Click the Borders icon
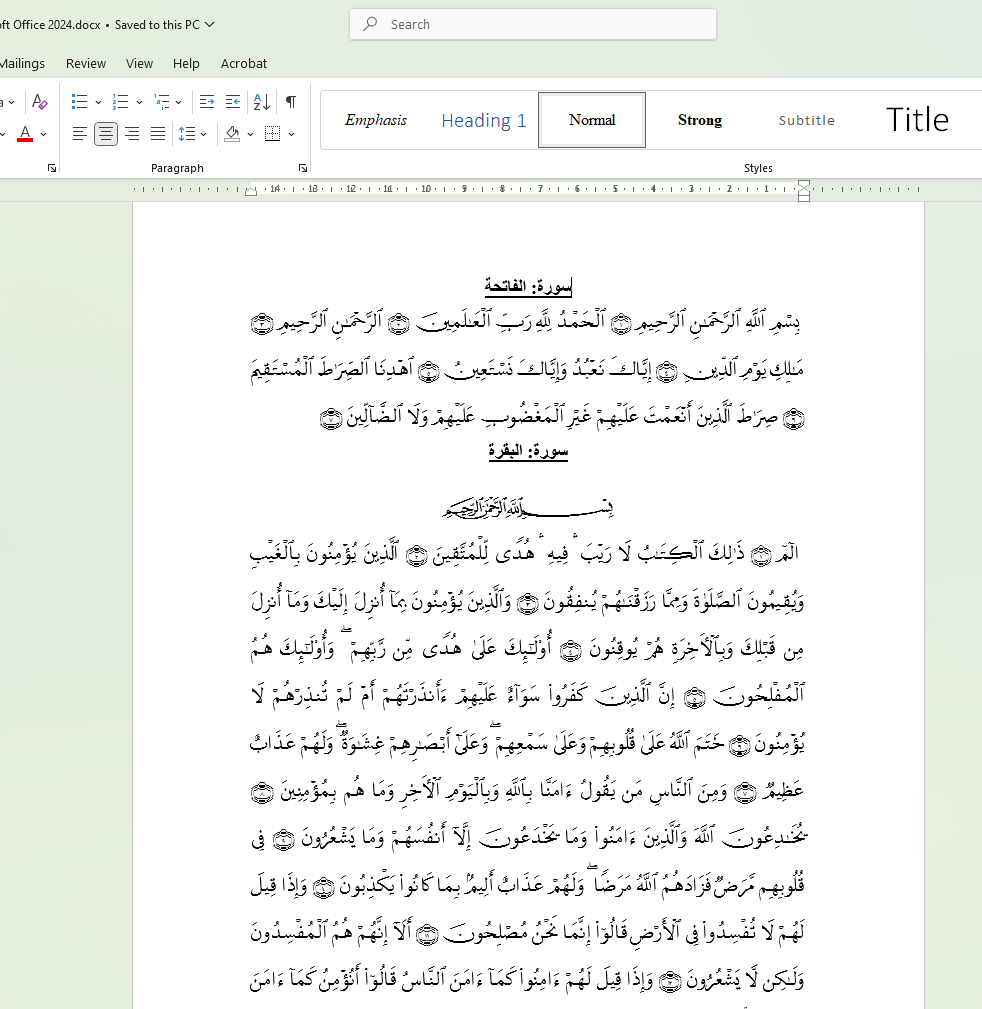Image resolution: width=982 pixels, height=1009 pixels. [272, 134]
